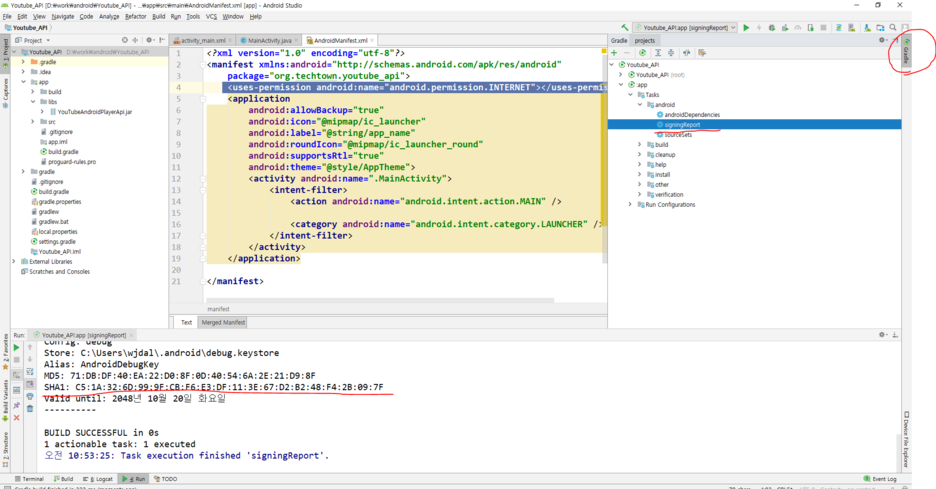
Task: Open the Refactor menu
Action: click(x=136, y=17)
